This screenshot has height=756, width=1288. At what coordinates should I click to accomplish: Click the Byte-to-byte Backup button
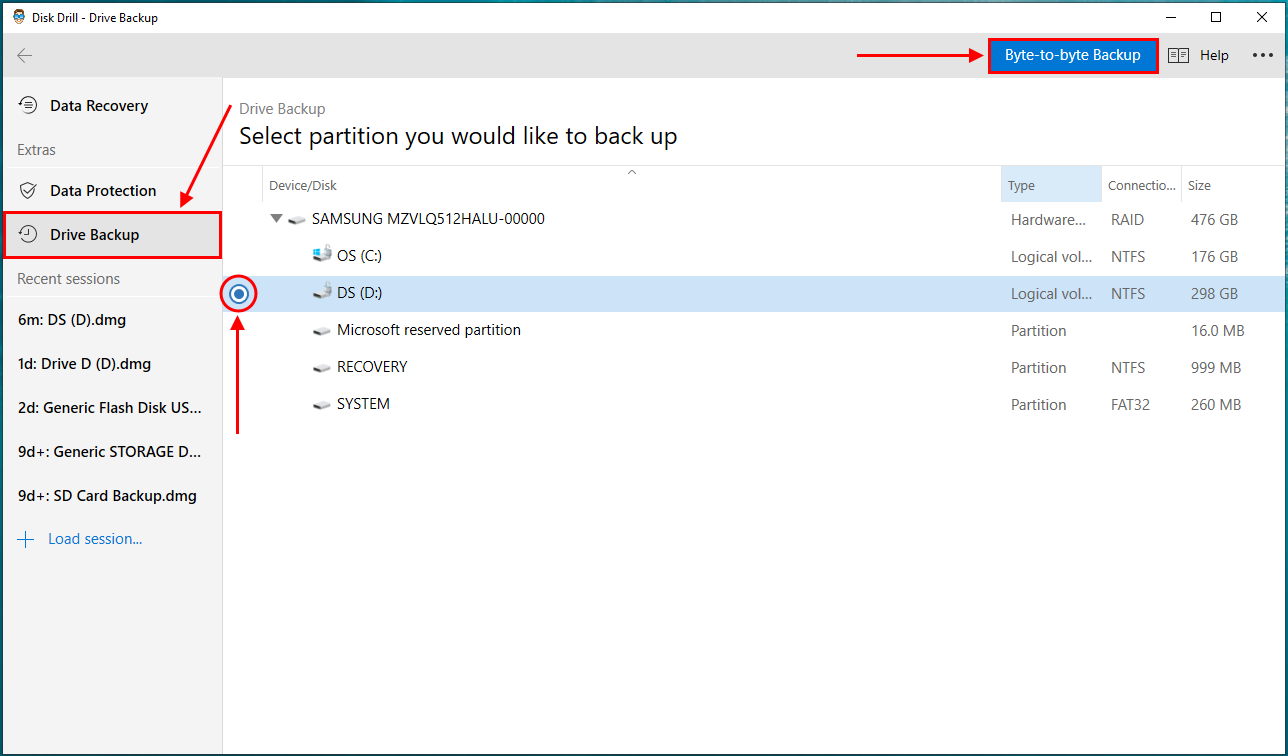(x=1073, y=55)
